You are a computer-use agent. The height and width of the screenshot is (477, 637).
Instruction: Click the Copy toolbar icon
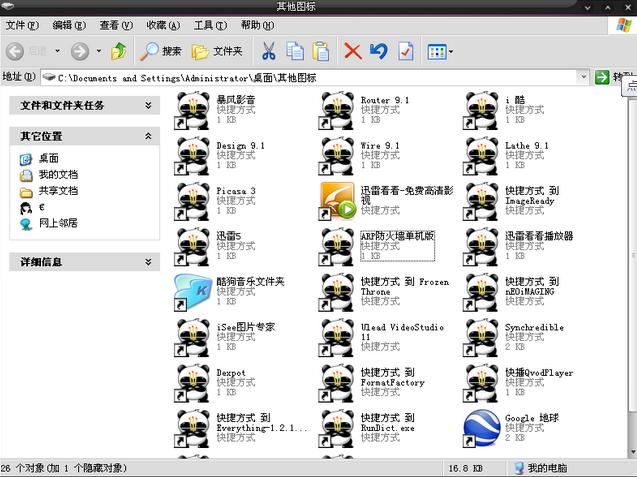click(x=295, y=52)
